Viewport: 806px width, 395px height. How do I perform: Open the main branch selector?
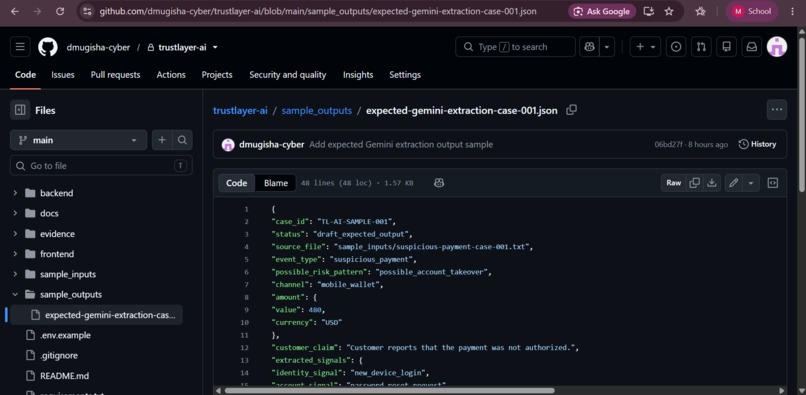(x=78, y=140)
